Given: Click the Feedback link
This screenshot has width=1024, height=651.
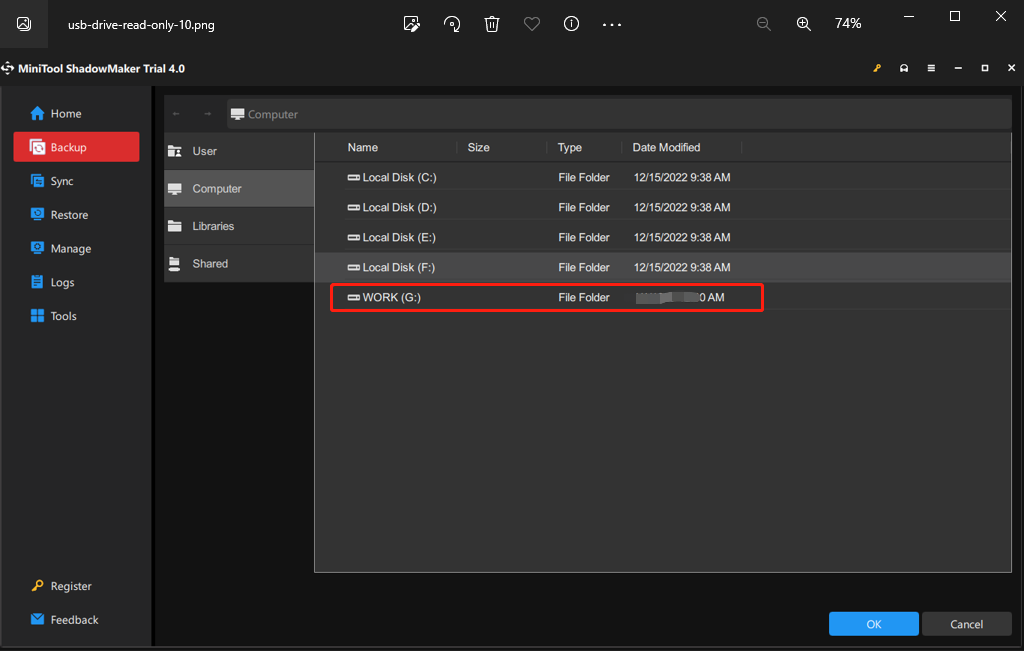Looking at the screenshot, I should (65, 620).
